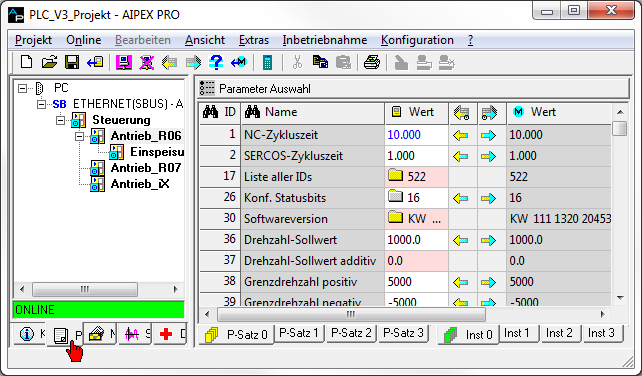Click the binoculars icon beside ID header
Screen dimensions: 642x376
pyautogui.click(x=210, y=112)
